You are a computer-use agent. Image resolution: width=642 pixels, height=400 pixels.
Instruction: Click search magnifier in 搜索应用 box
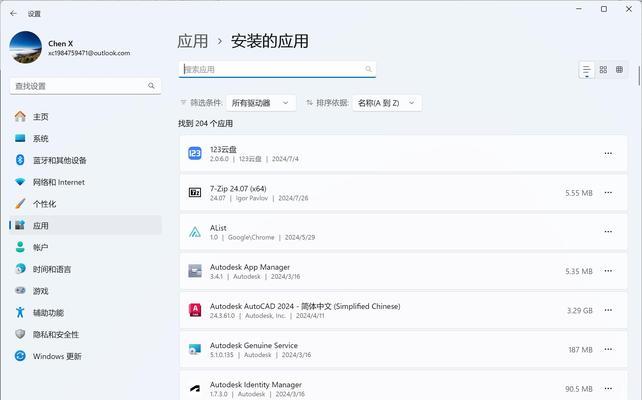368,69
